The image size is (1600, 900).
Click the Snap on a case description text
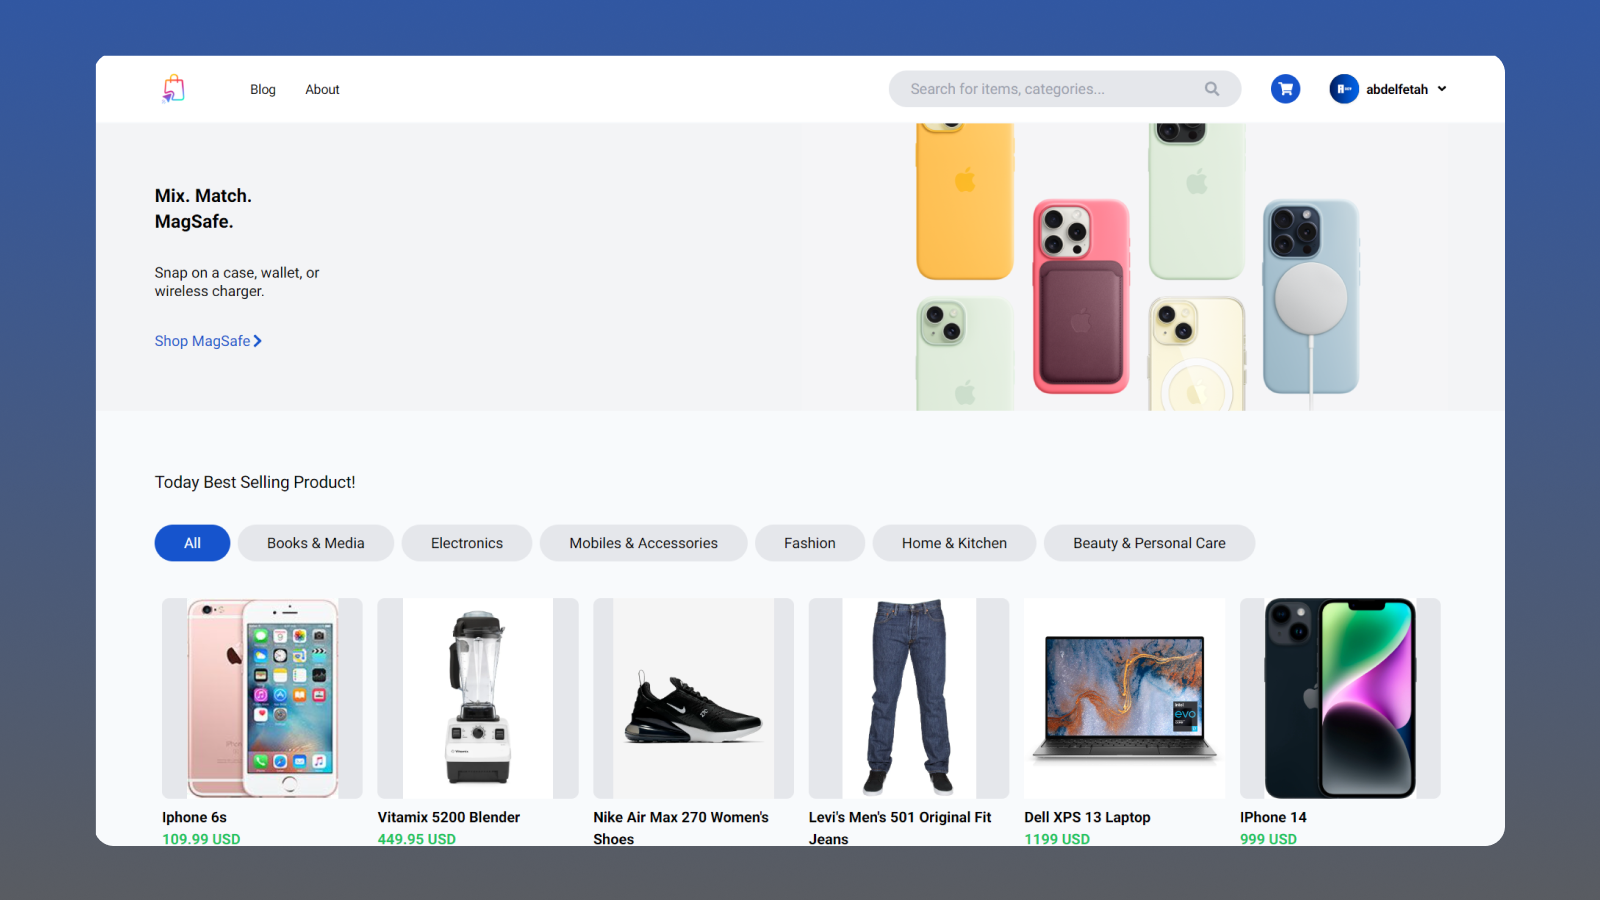click(237, 282)
